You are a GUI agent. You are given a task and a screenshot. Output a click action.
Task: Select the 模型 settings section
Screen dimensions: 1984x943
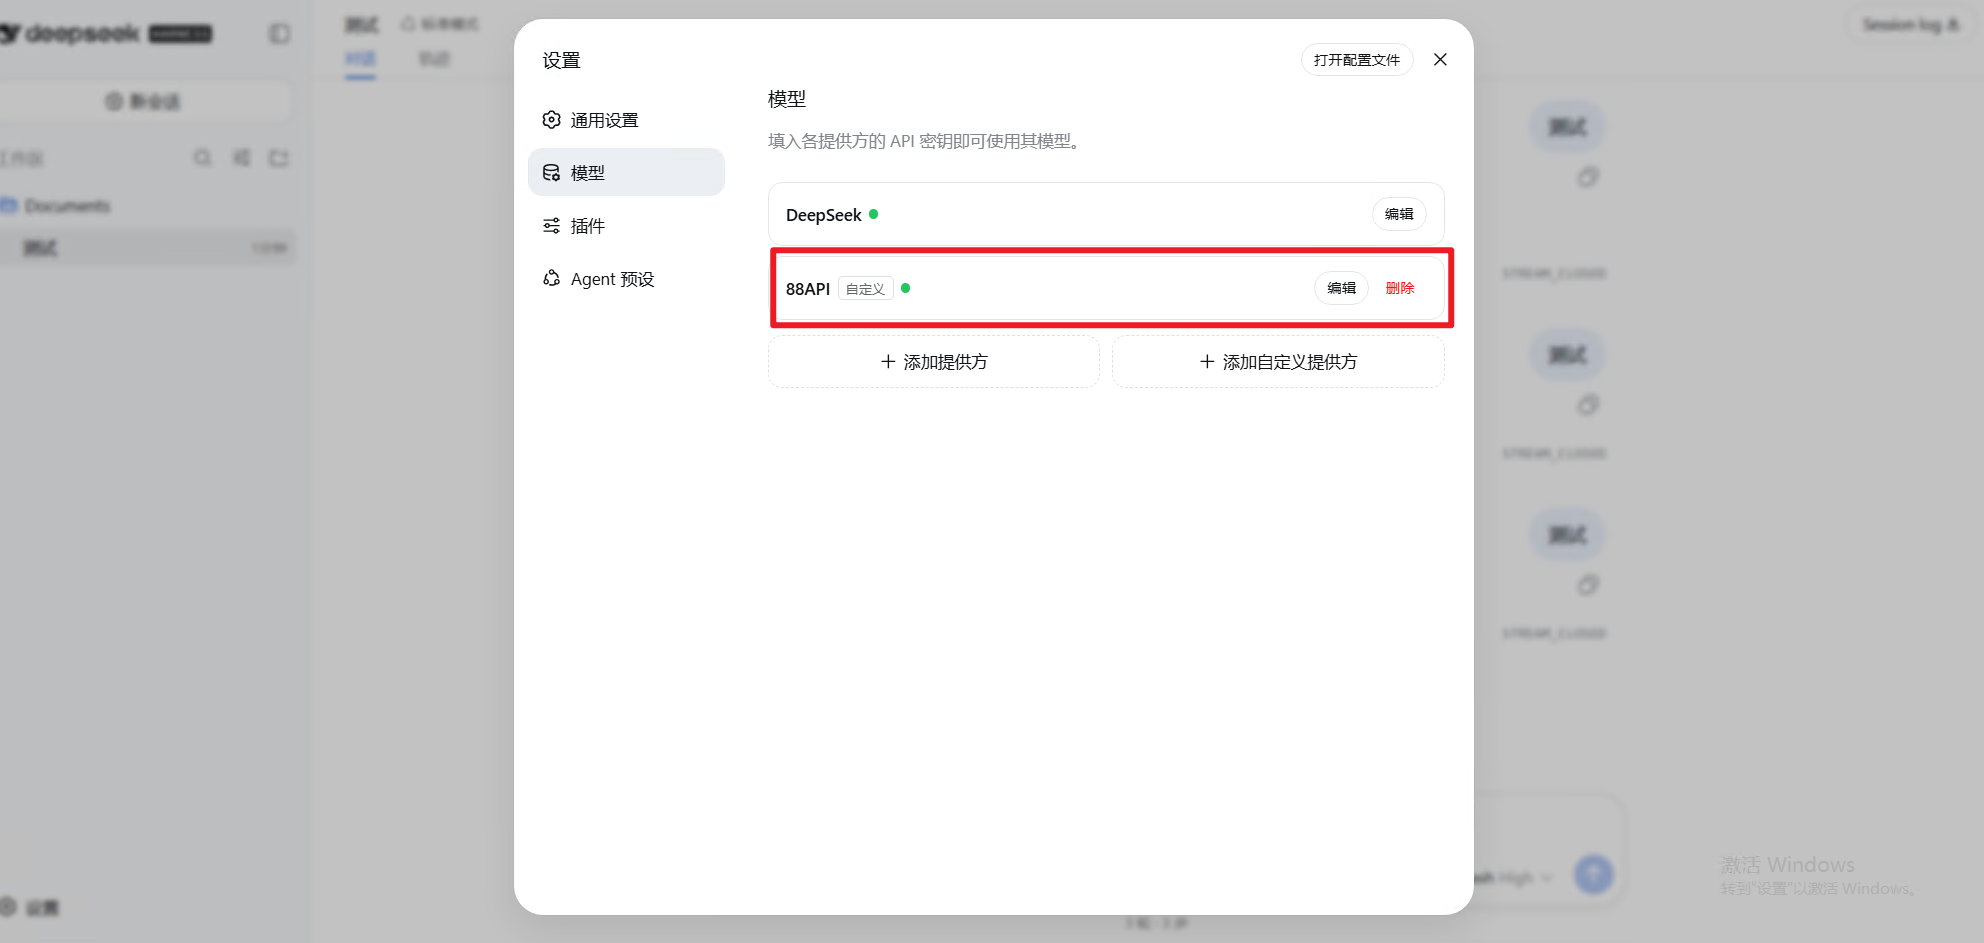point(626,172)
